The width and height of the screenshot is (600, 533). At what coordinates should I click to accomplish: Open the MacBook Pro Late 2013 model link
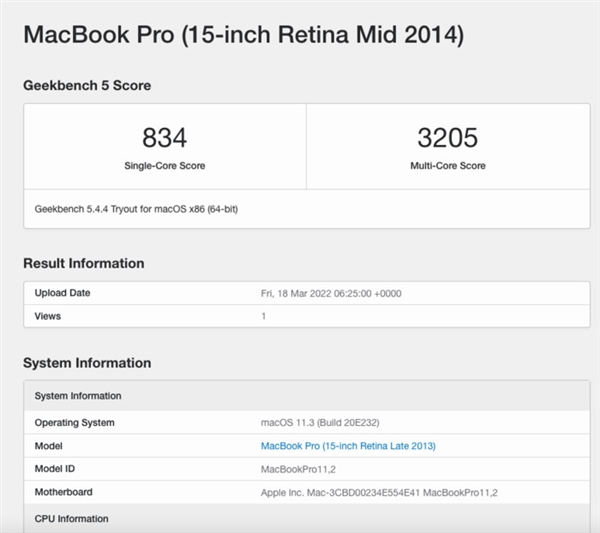(348, 446)
